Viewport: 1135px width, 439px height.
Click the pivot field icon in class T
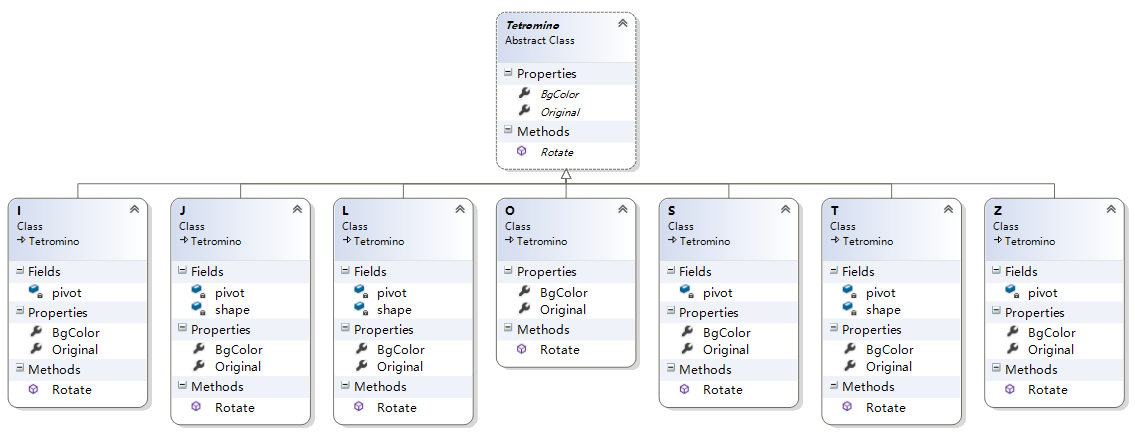(x=847, y=292)
